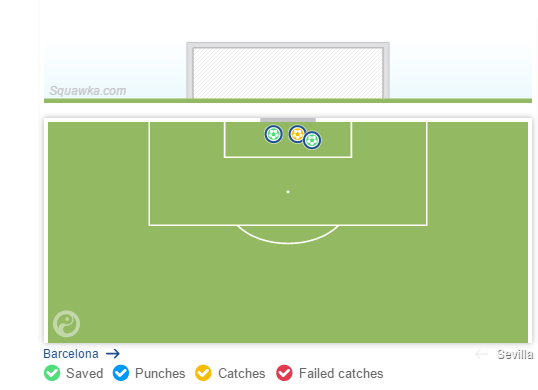The image size is (538, 390).
Task: Toggle the Catches filter checkmark
Action: (203, 373)
